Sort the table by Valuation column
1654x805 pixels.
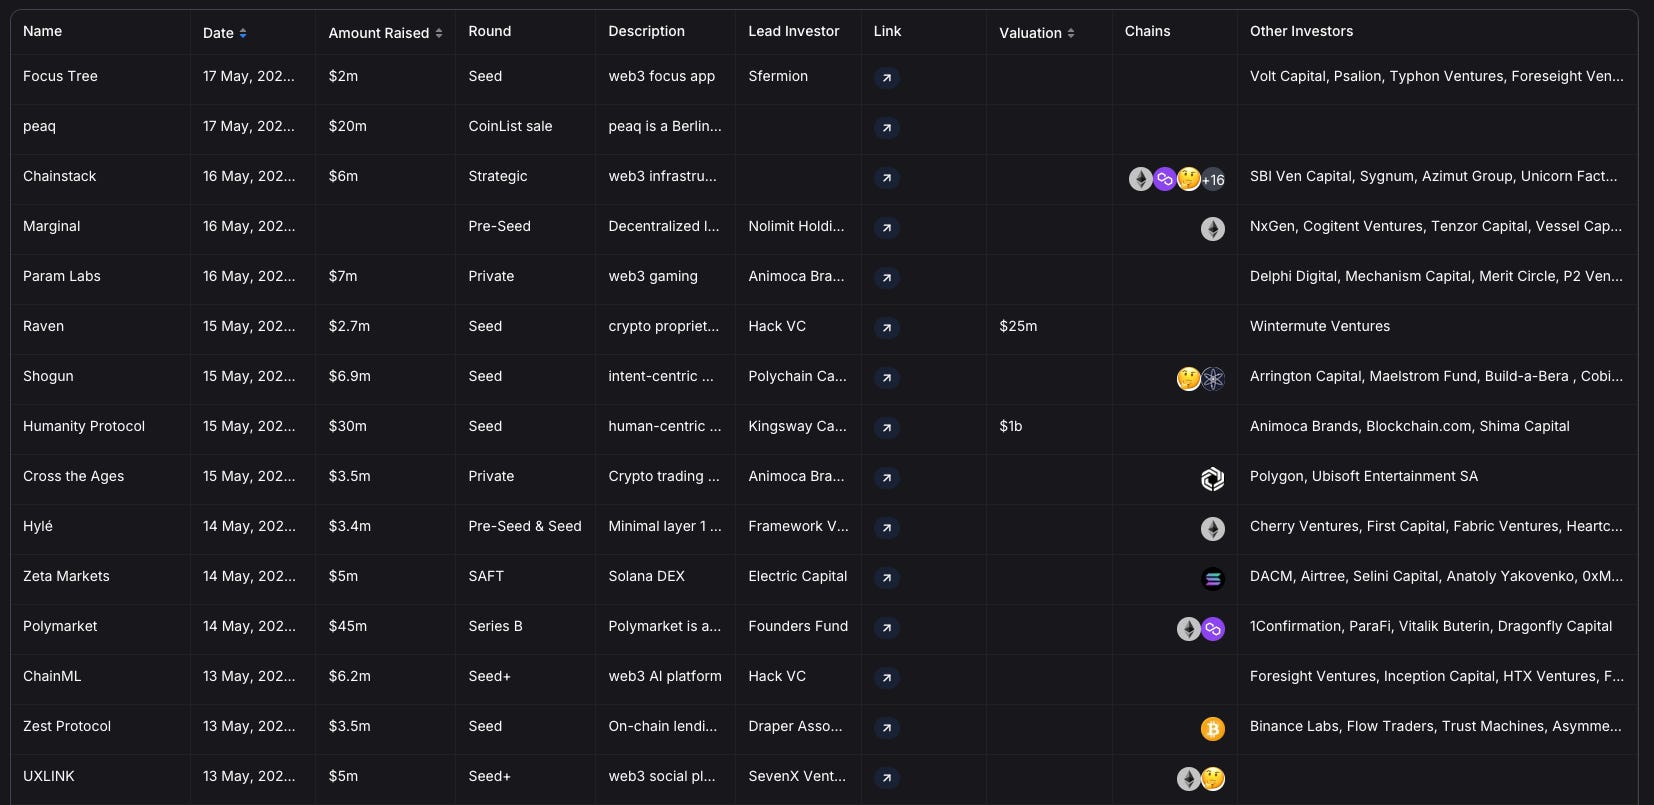tap(1037, 33)
